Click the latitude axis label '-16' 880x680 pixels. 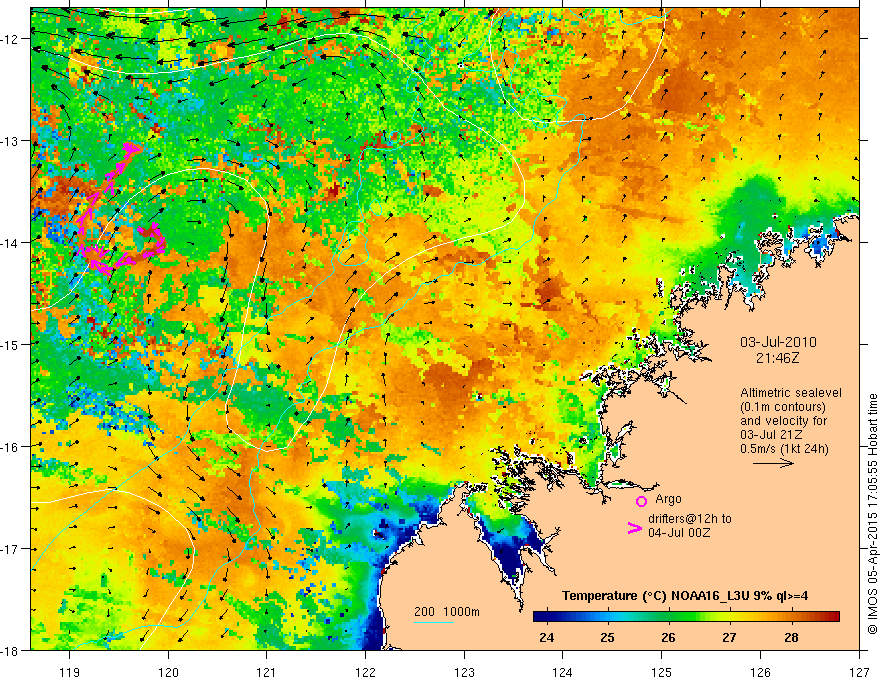coord(11,447)
